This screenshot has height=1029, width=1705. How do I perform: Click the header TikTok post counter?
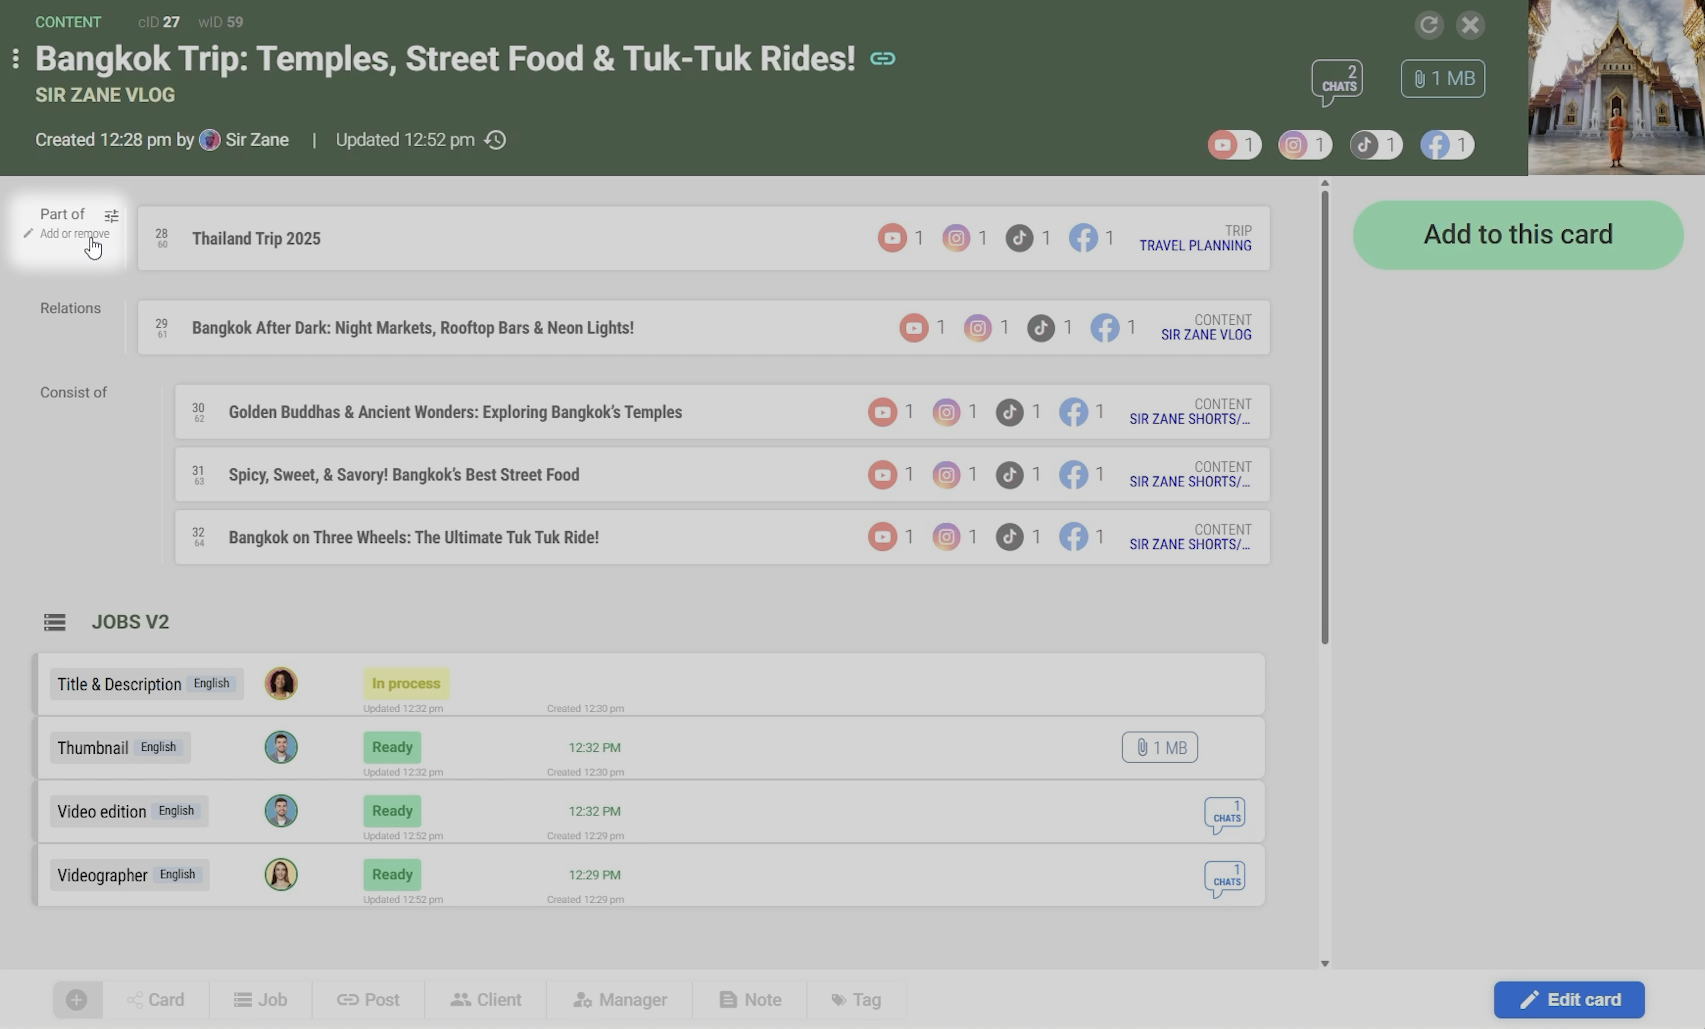[x=1376, y=145]
